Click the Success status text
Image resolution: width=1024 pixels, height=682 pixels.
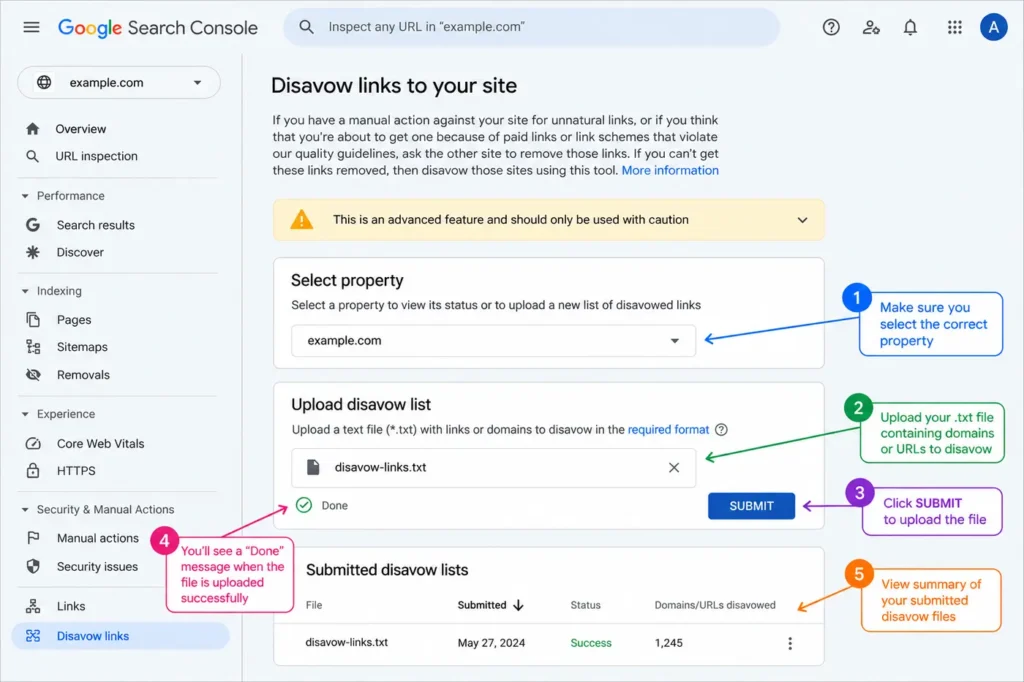click(591, 643)
